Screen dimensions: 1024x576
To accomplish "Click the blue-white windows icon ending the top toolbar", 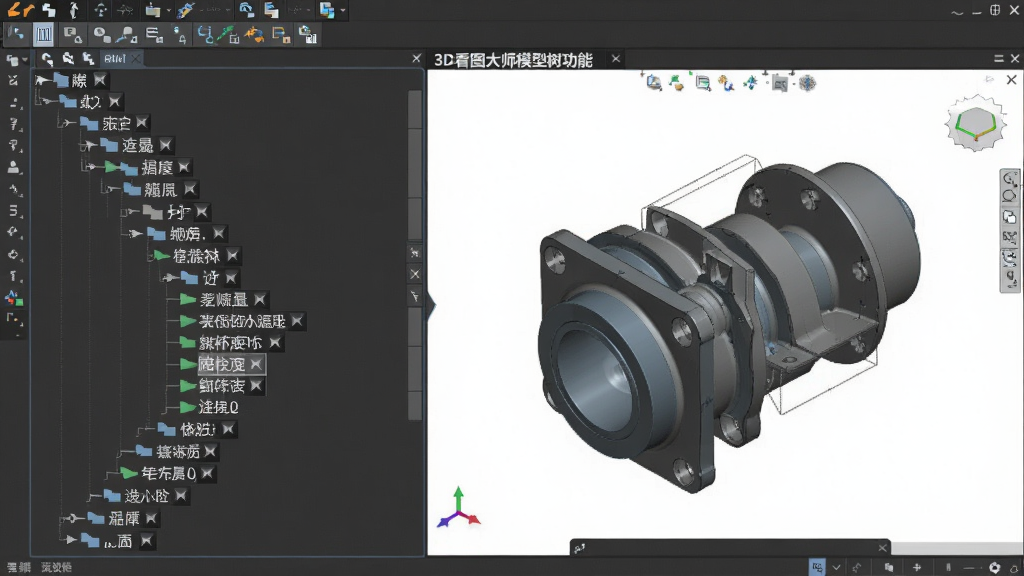I will click(x=327, y=10).
